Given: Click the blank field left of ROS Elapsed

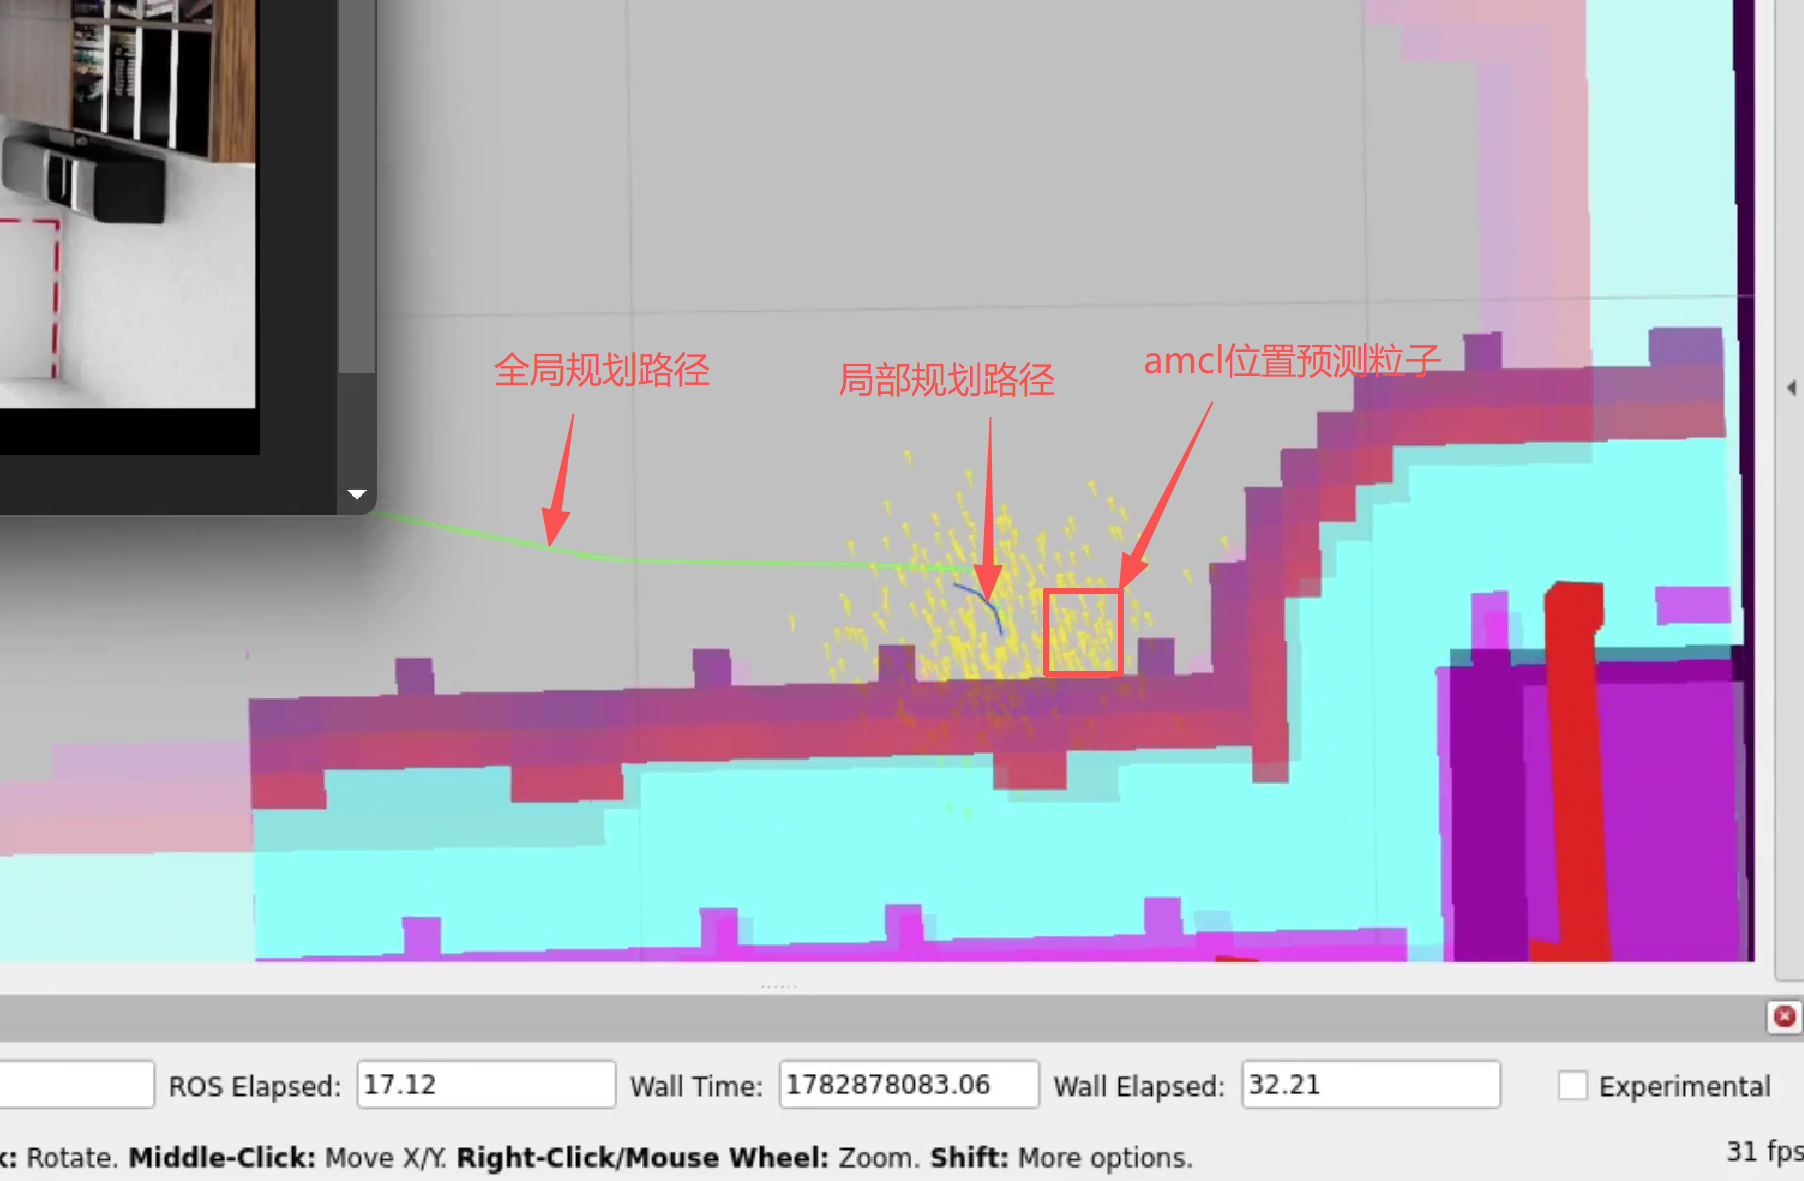Looking at the screenshot, I should pyautogui.click(x=76, y=1084).
